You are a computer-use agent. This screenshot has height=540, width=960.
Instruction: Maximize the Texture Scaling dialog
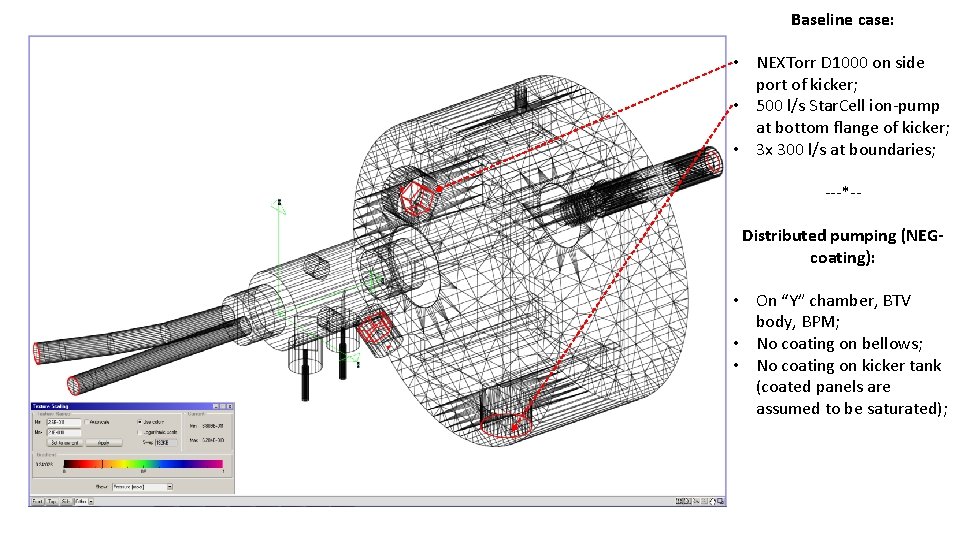223,407
